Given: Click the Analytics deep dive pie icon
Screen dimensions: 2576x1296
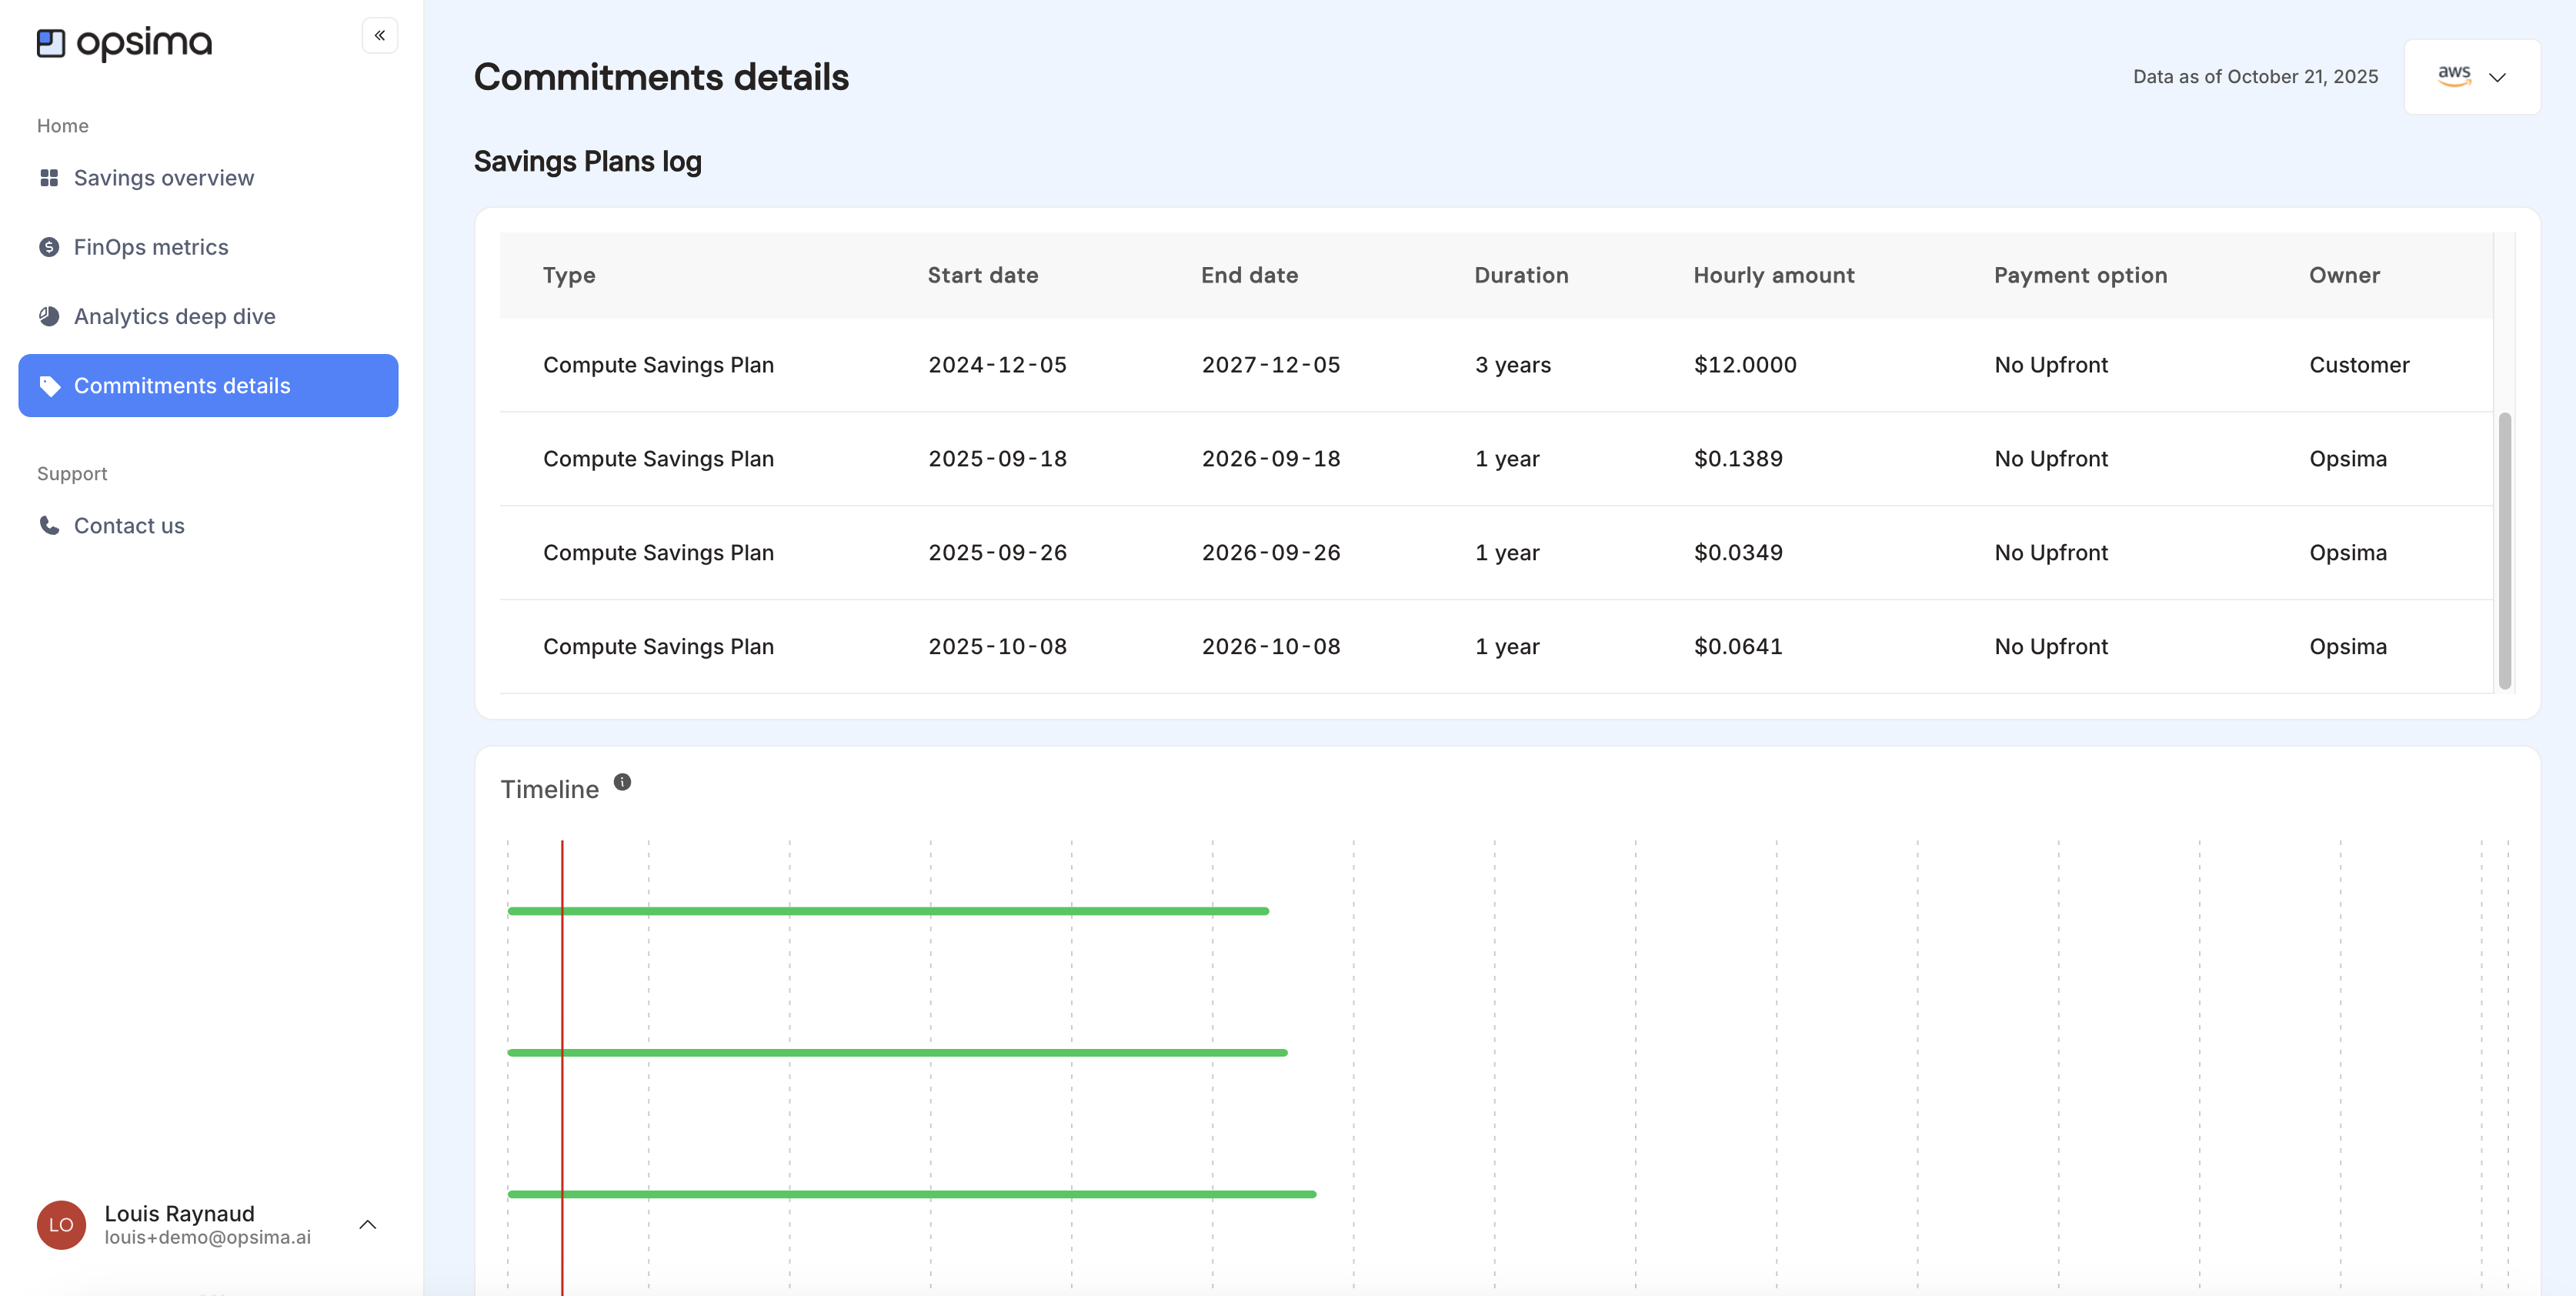Looking at the screenshot, I should [x=49, y=316].
